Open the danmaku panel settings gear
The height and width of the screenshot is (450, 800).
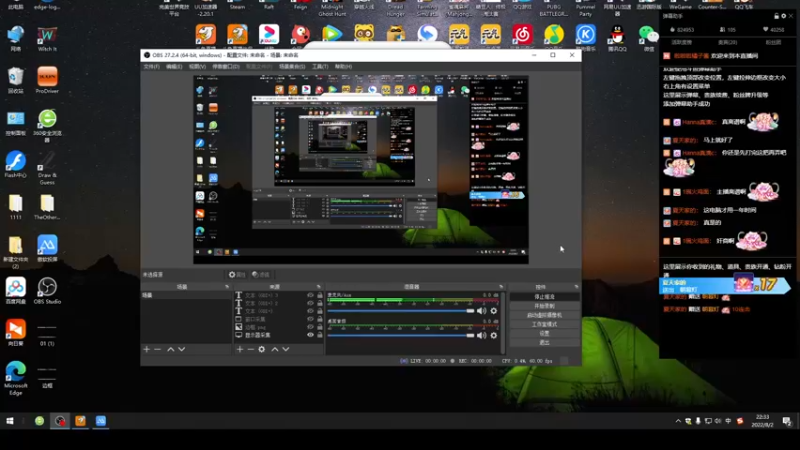[784, 16]
